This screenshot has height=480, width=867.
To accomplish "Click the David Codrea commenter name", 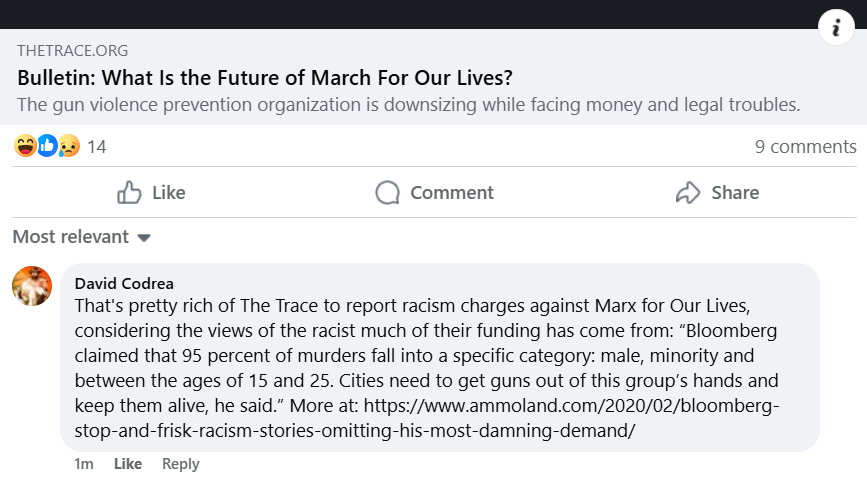I will coord(124,283).
